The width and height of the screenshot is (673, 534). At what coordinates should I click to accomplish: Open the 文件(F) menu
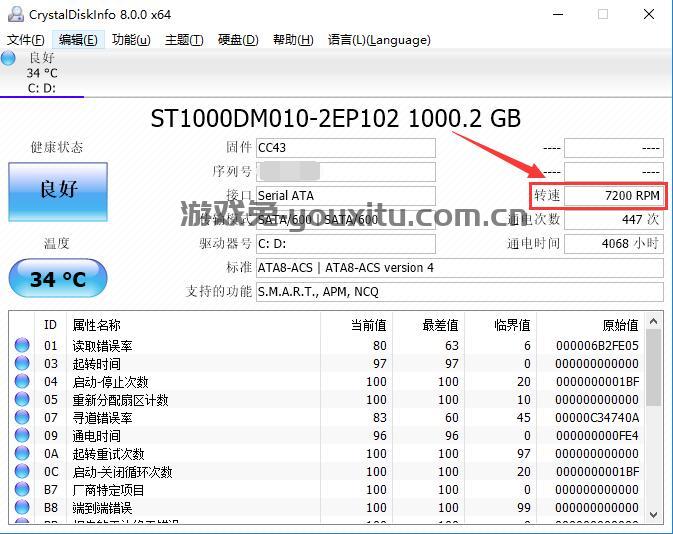tap(26, 40)
